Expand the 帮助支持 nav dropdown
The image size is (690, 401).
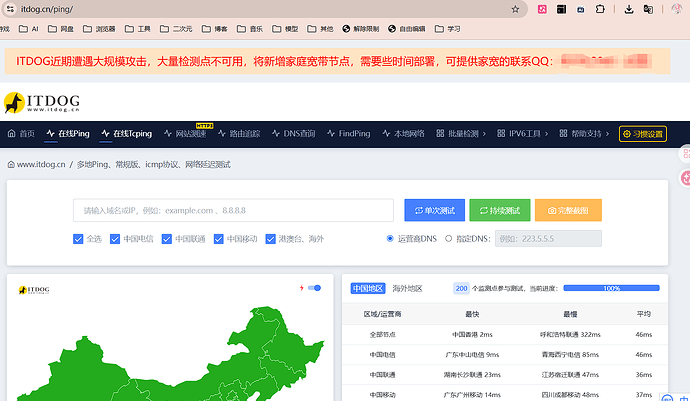[x=584, y=134]
